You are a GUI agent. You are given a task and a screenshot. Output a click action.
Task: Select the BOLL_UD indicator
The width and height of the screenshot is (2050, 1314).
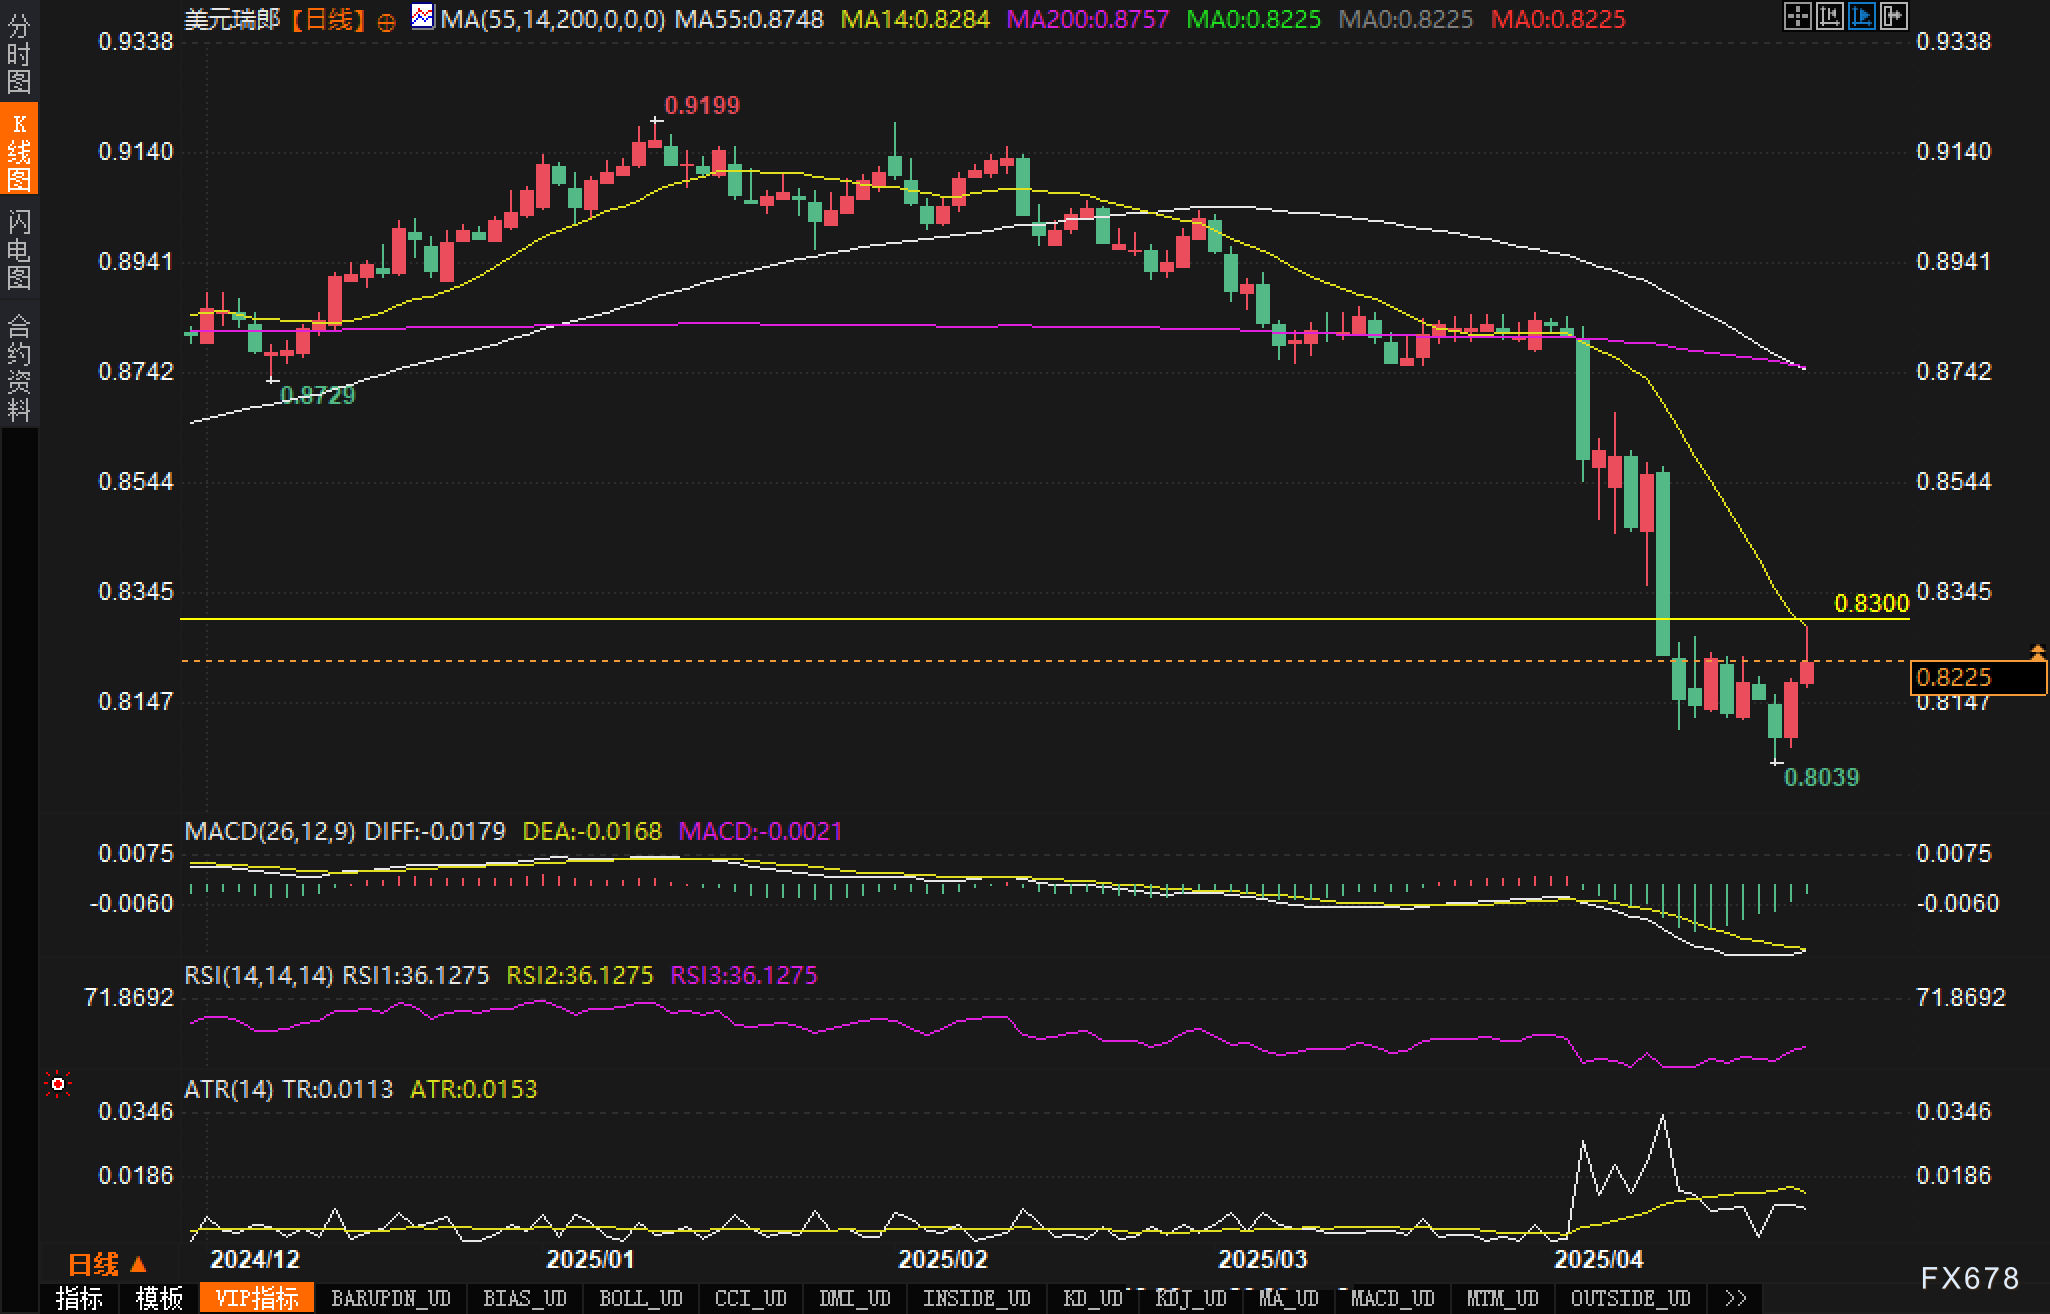[x=640, y=1298]
